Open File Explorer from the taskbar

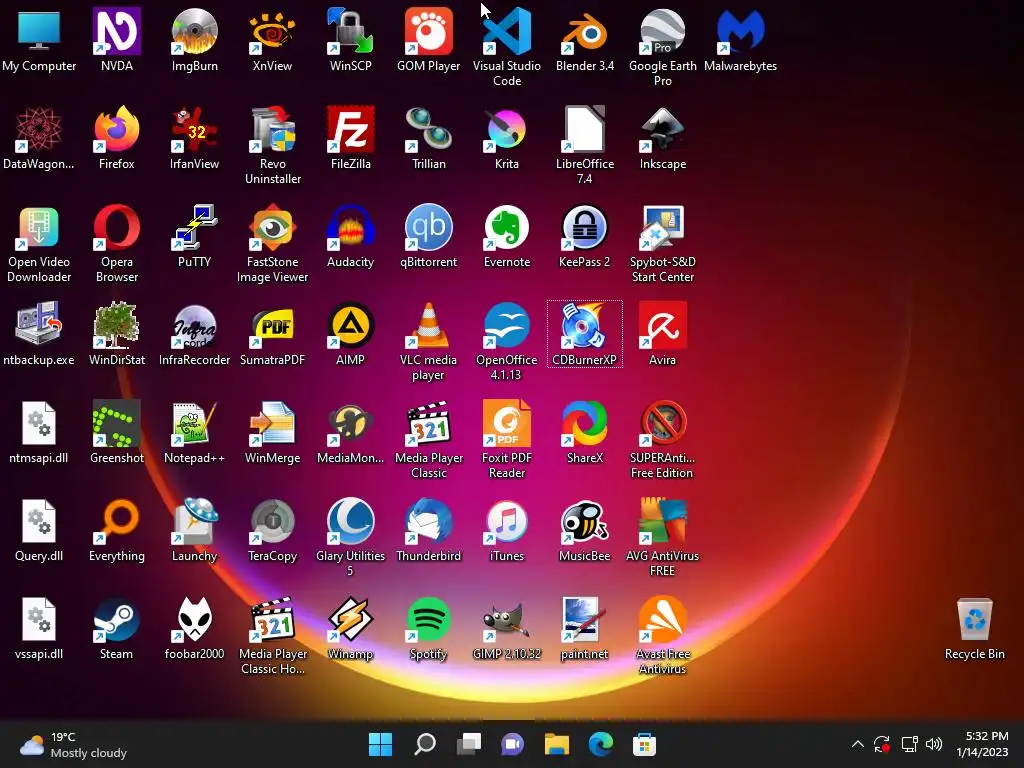(557, 744)
